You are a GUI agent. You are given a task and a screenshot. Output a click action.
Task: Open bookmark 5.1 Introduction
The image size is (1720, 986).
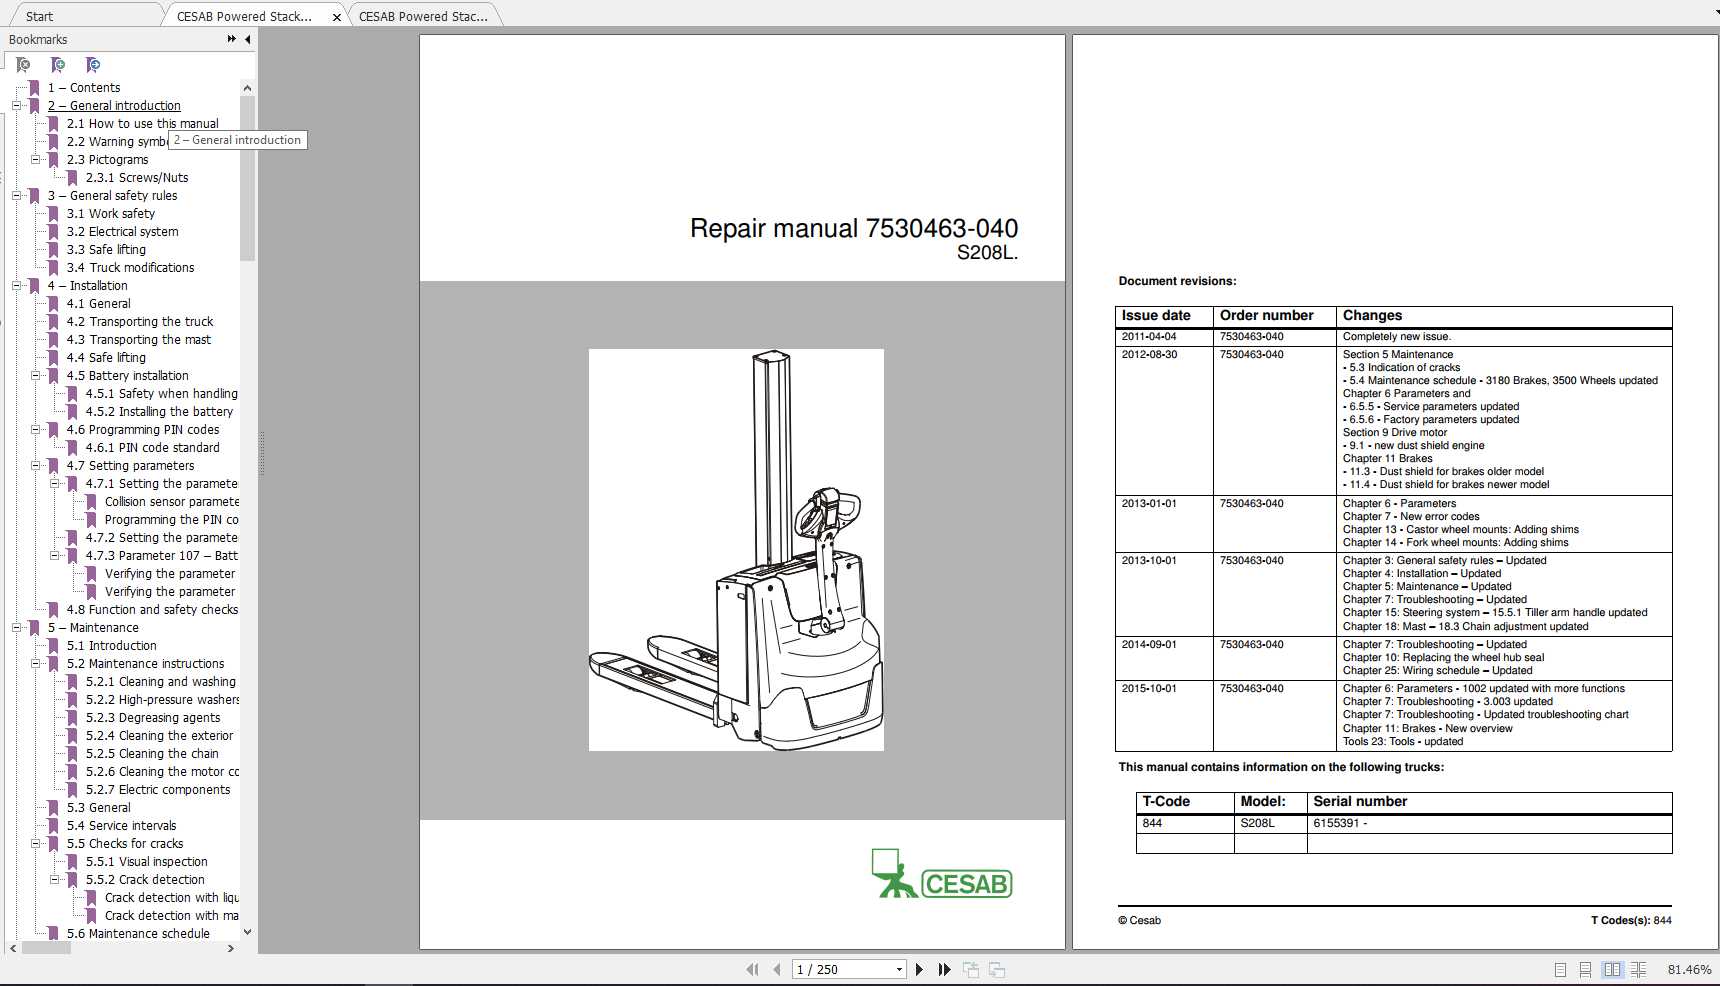(111, 646)
